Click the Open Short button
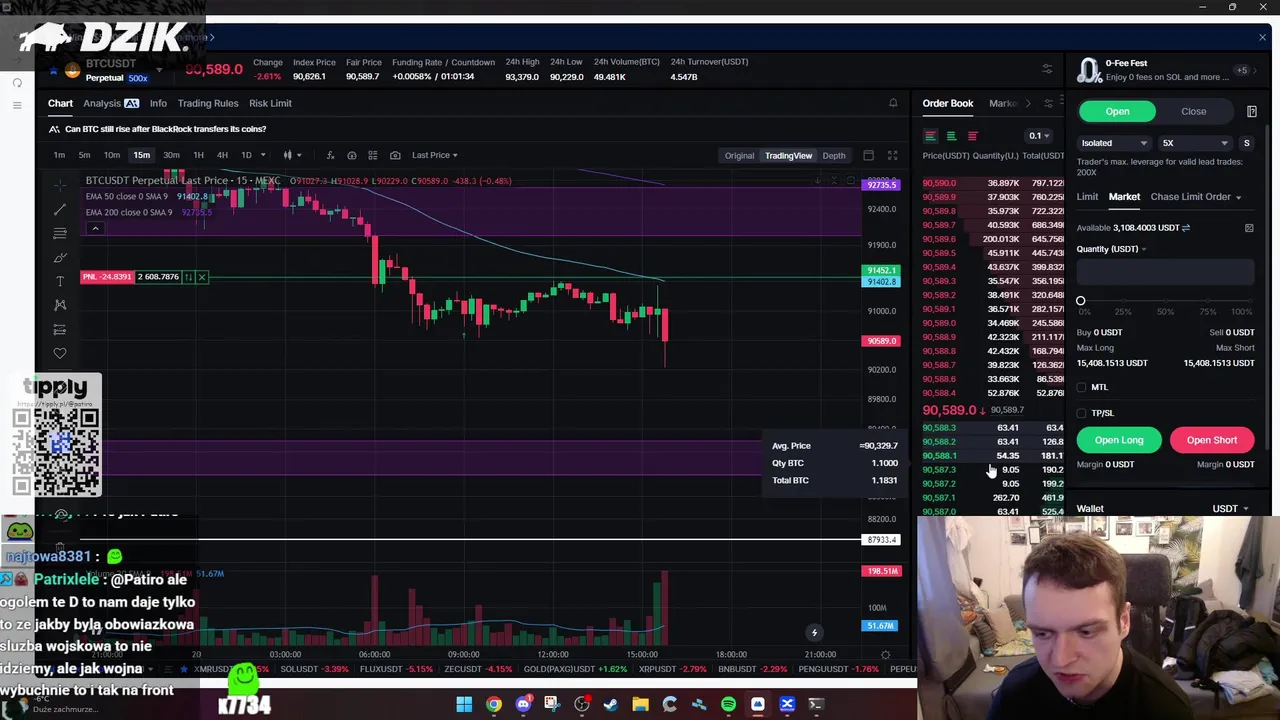This screenshot has height=720, width=1280. point(1212,440)
